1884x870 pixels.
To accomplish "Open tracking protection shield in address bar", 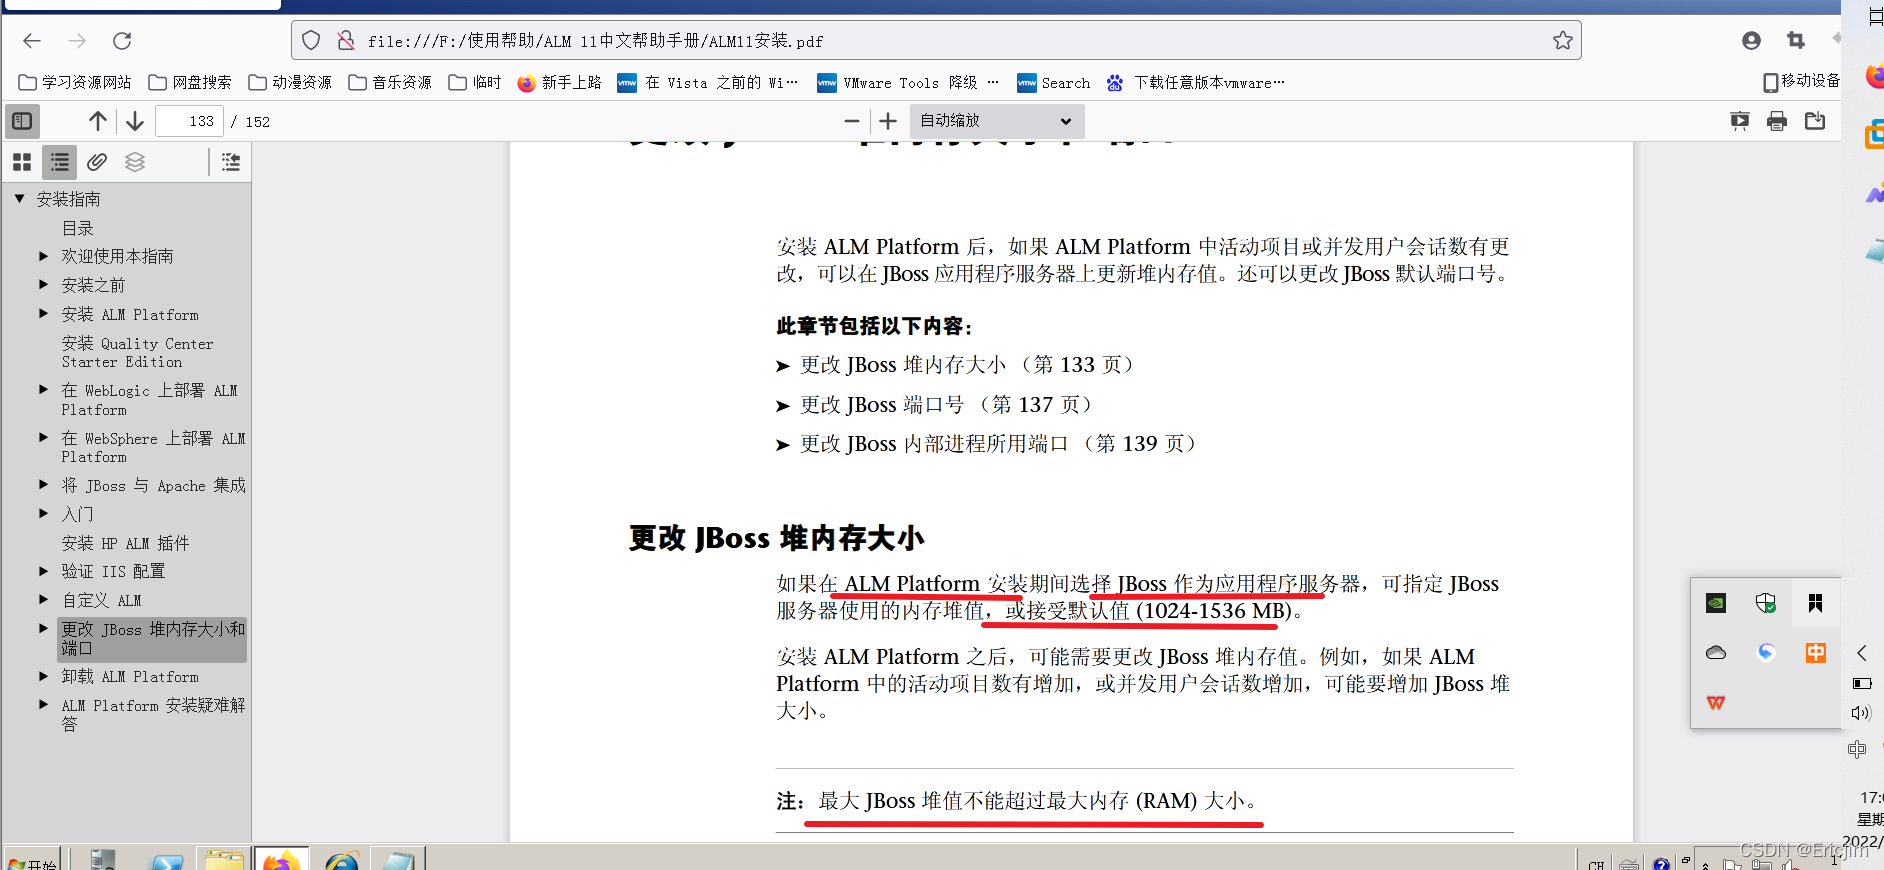I will coord(311,40).
